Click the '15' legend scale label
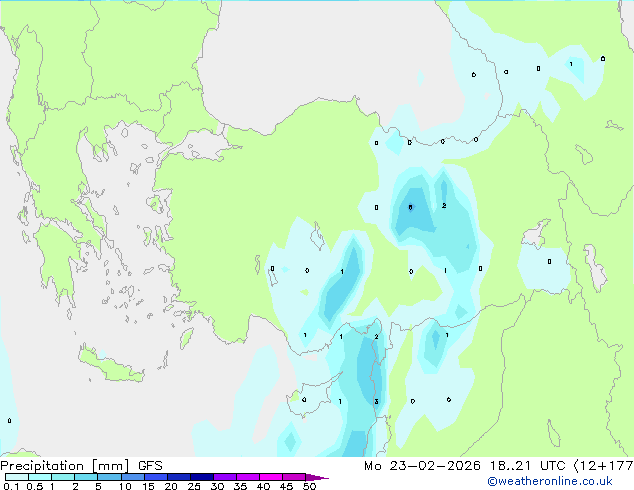 point(148,486)
